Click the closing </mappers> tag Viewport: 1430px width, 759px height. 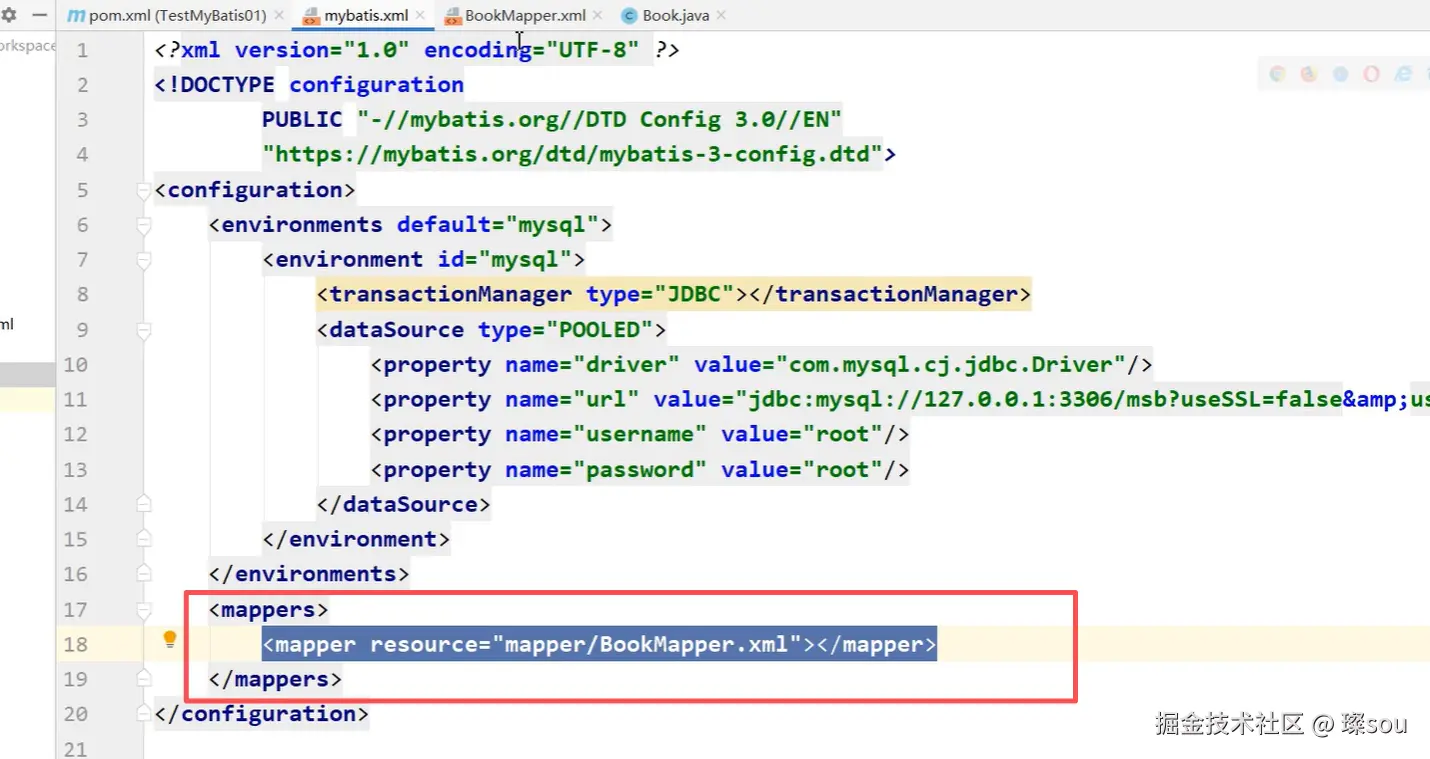click(x=275, y=679)
